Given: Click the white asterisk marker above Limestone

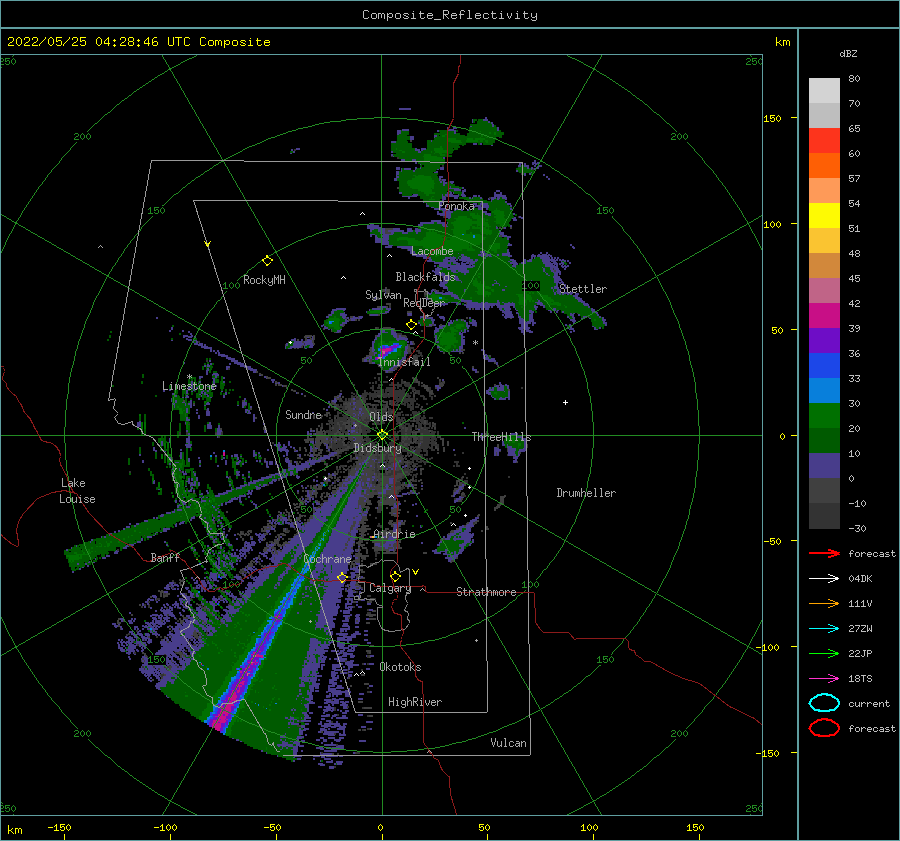Looking at the screenshot, I should pos(189,377).
